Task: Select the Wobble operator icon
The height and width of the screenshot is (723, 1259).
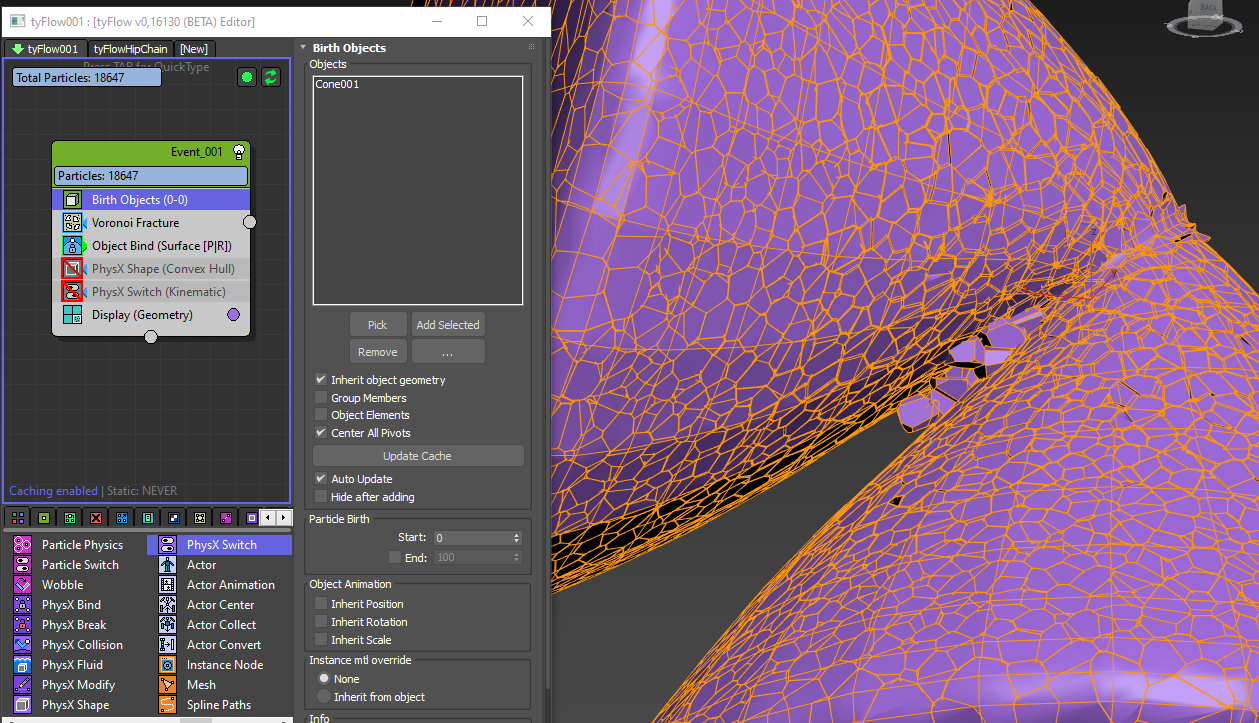Action: [23, 585]
